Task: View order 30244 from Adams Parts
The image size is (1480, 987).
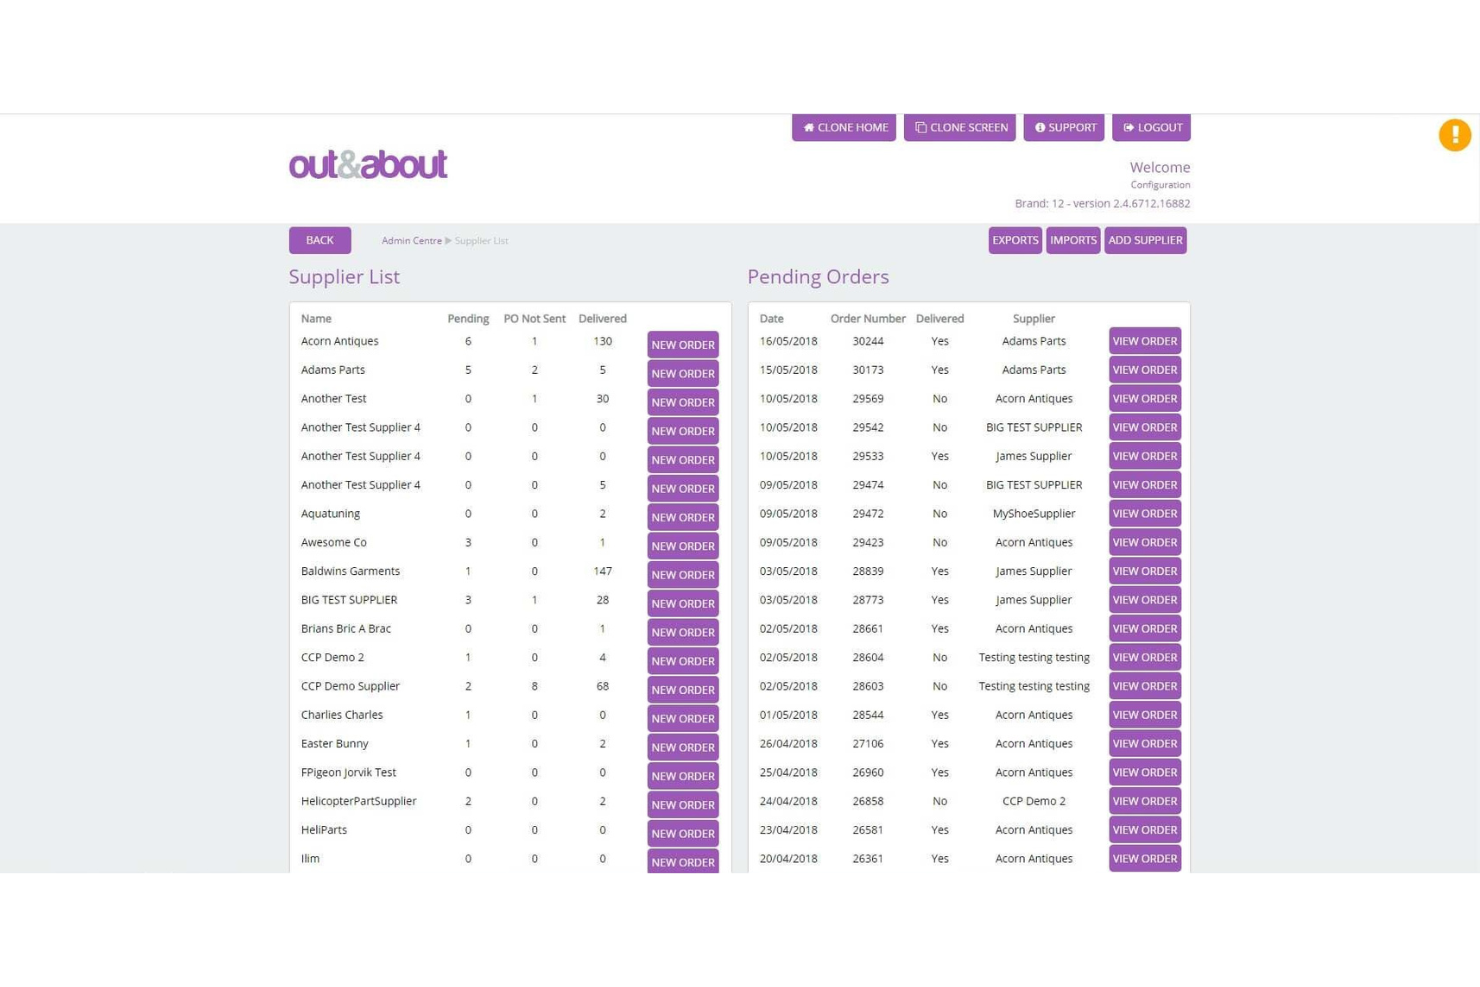Action: click(1145, 340)
